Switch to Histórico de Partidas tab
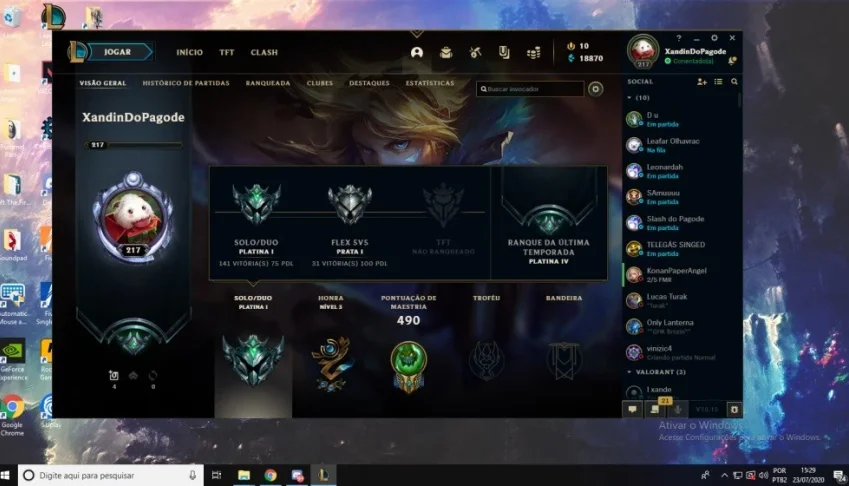Viewport: 849px width, 486px height. pos(186,83)
